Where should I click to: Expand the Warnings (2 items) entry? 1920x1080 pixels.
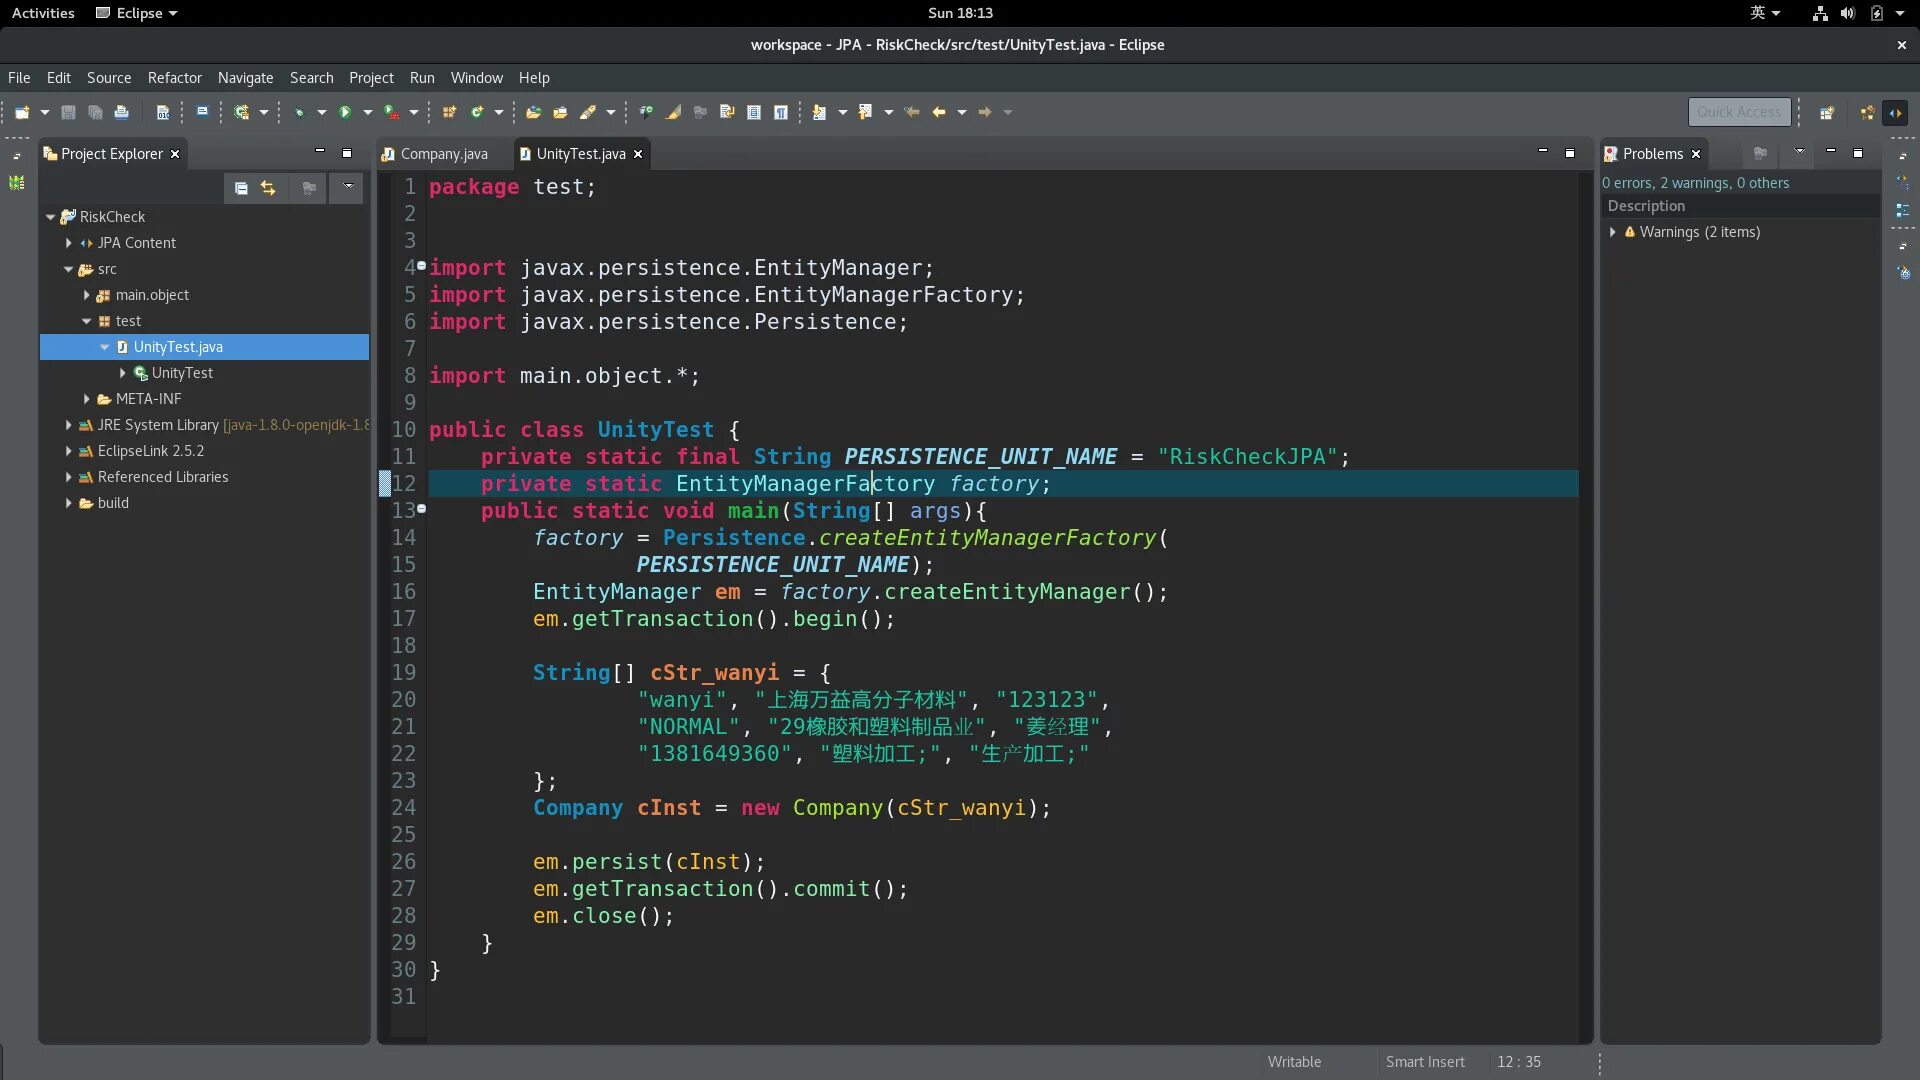click(1612, 232)
